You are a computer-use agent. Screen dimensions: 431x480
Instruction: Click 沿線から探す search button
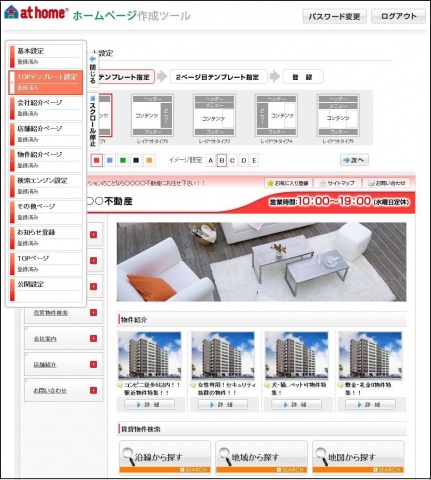point(165,457)
